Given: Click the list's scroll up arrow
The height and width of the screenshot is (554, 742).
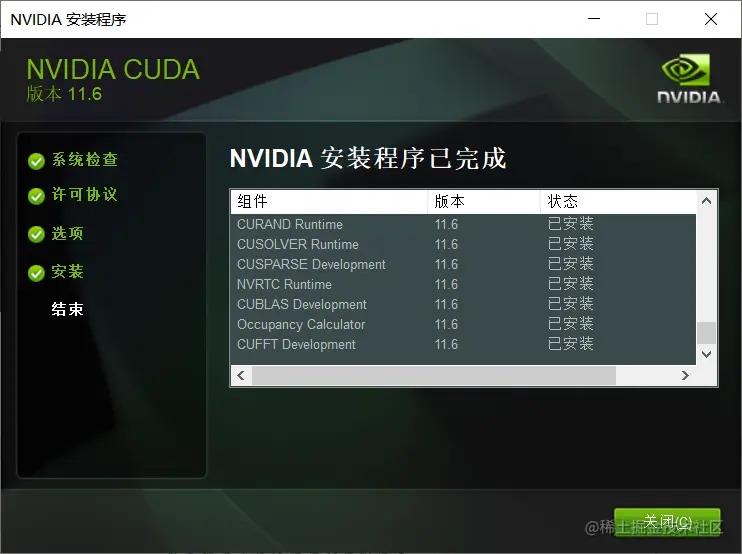Looking at the screenshot, I should (x=707, y=201).
